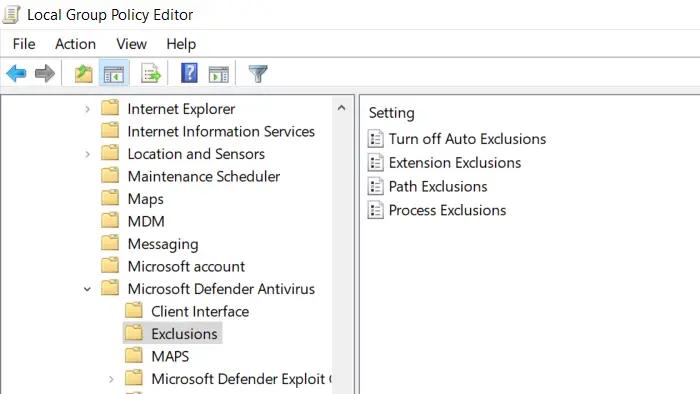Expand the Internet Explorer folder node
The image size is (700, 394).
[88, 109]
